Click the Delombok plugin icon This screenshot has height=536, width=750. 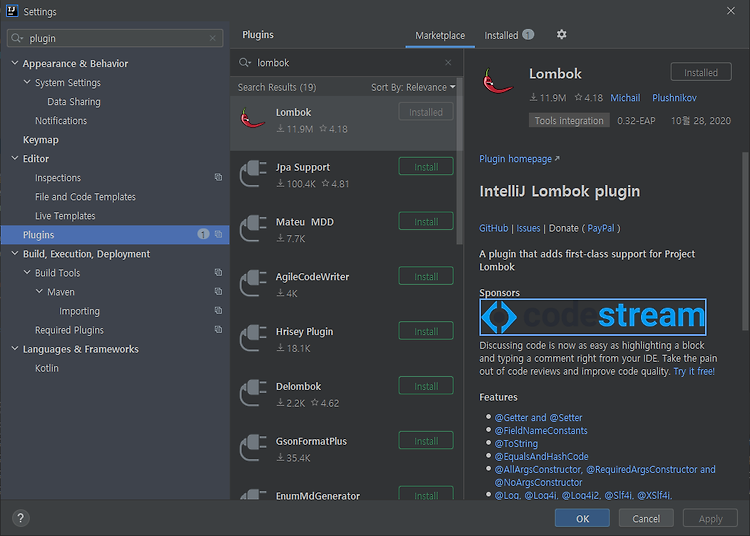pos(254,393)
